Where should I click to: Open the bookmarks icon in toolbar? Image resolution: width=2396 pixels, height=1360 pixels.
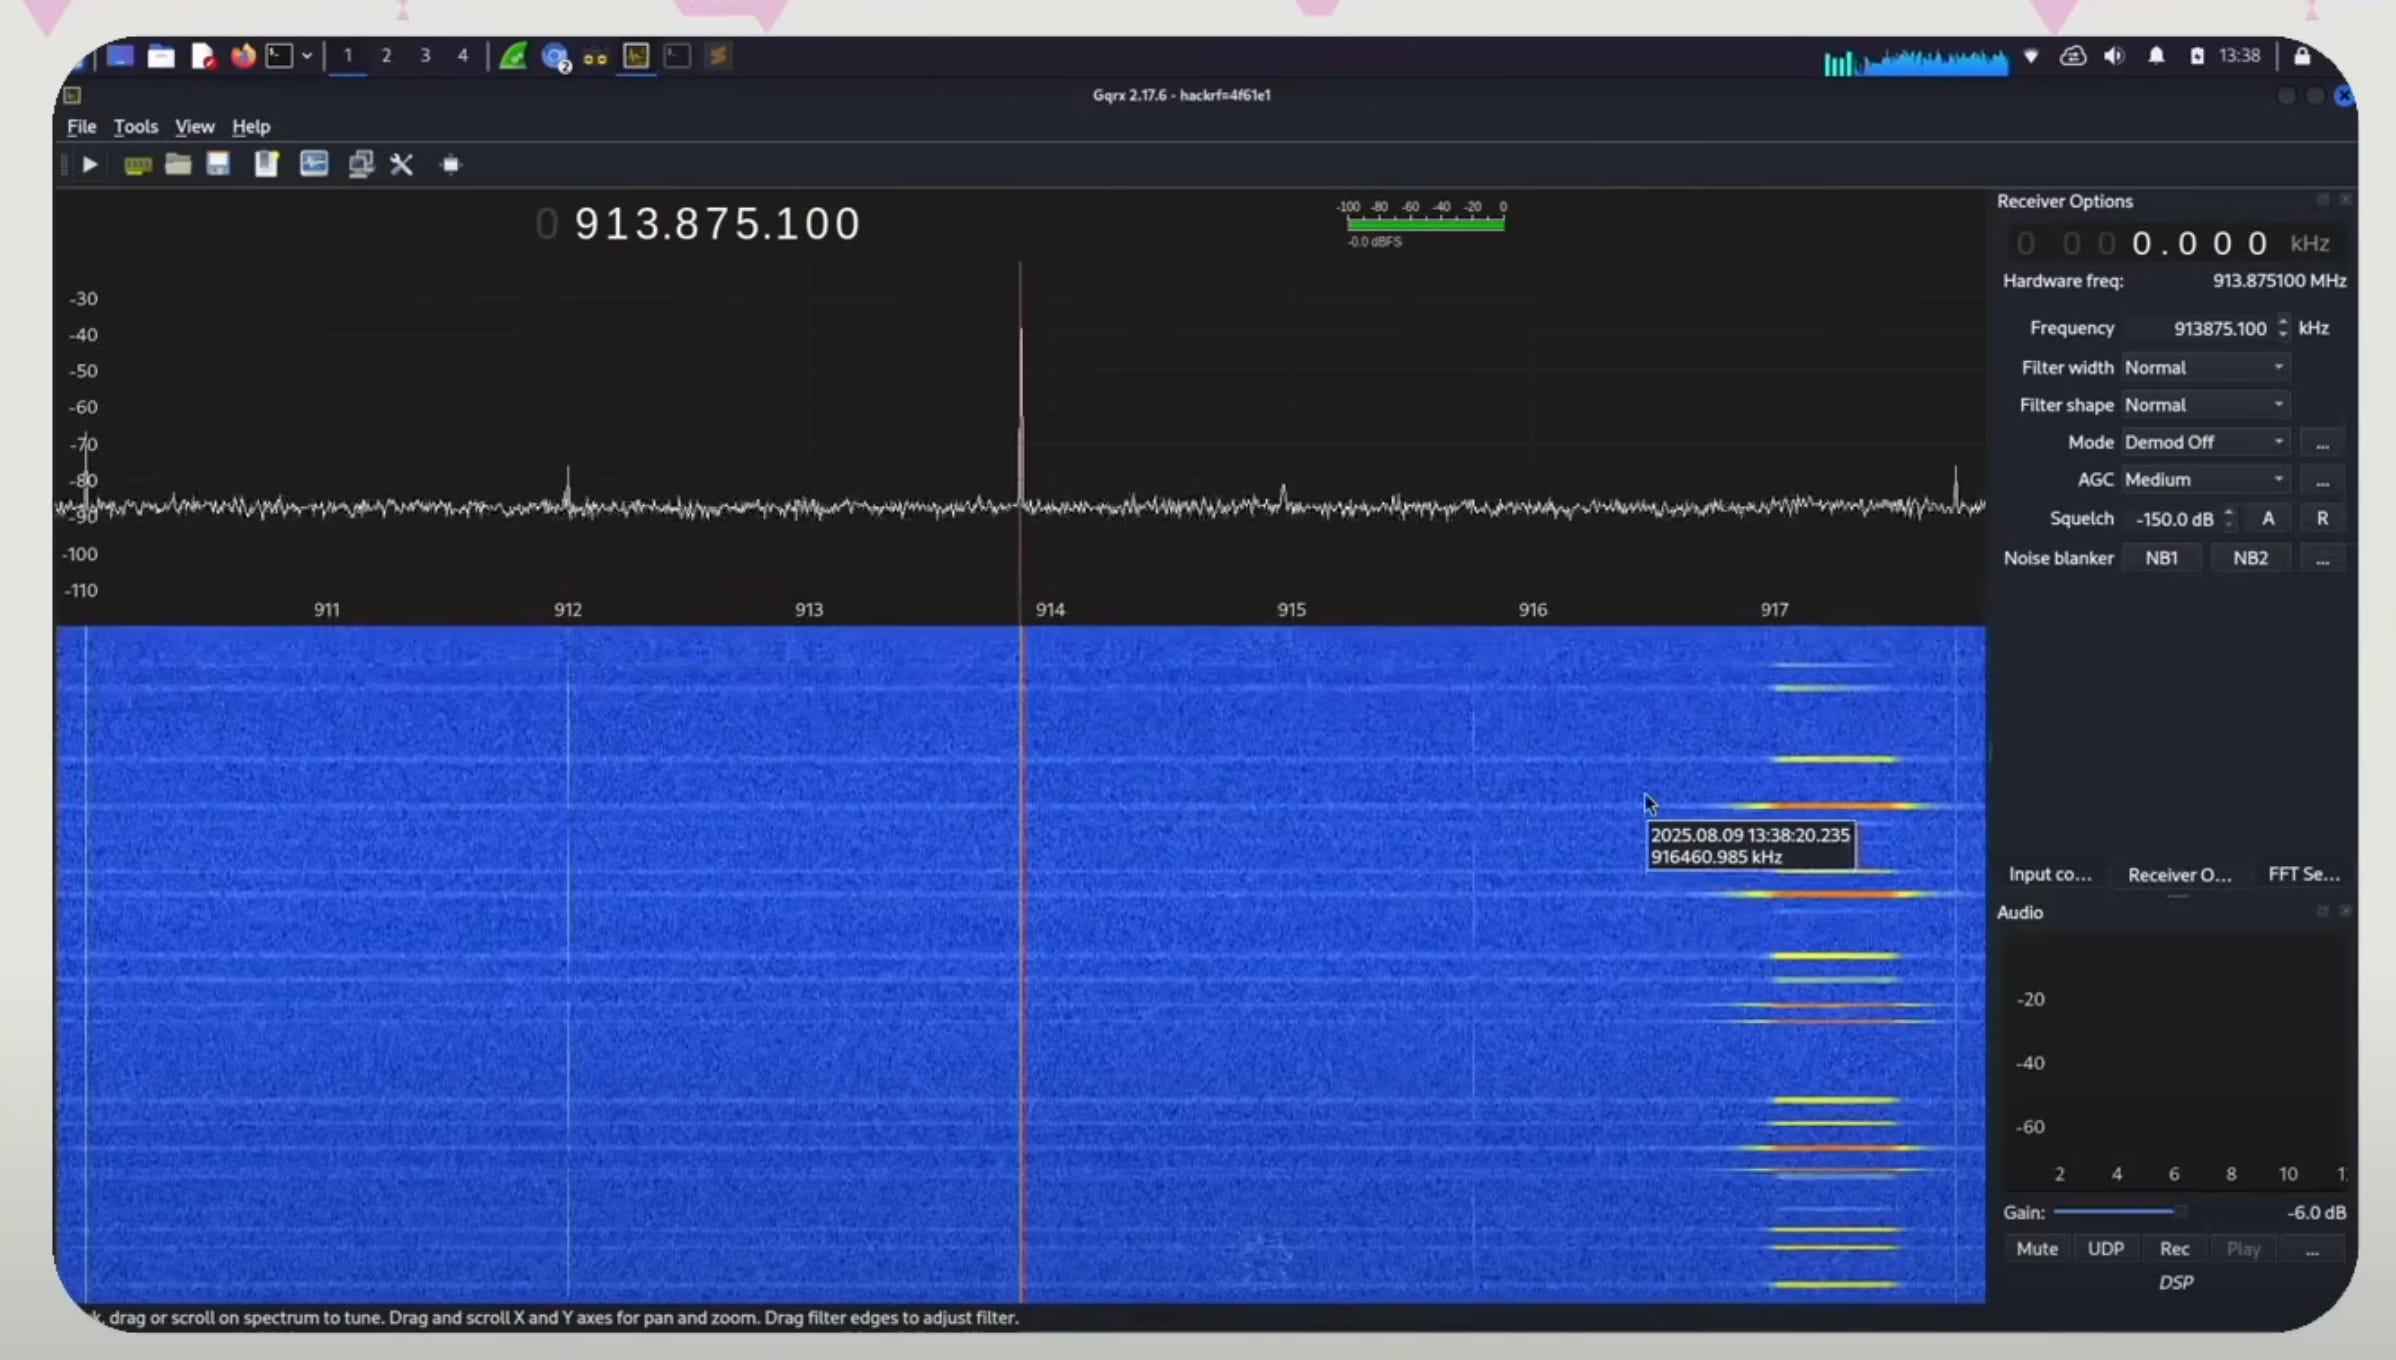266,165
